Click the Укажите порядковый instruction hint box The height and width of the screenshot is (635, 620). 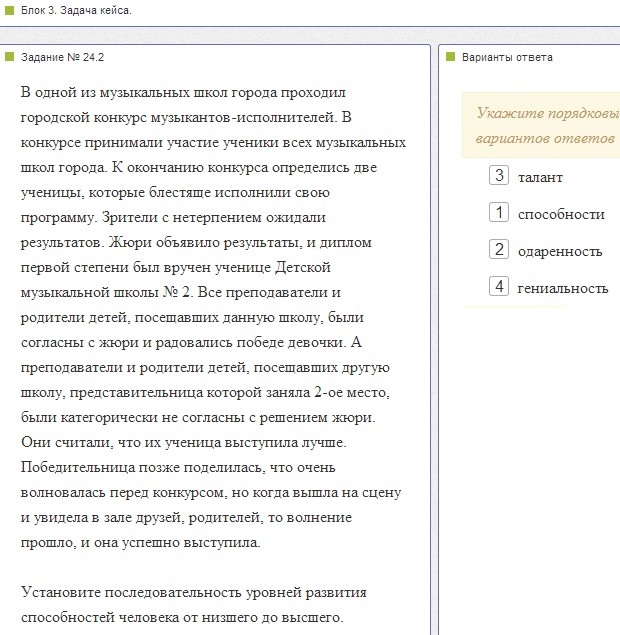541,125
